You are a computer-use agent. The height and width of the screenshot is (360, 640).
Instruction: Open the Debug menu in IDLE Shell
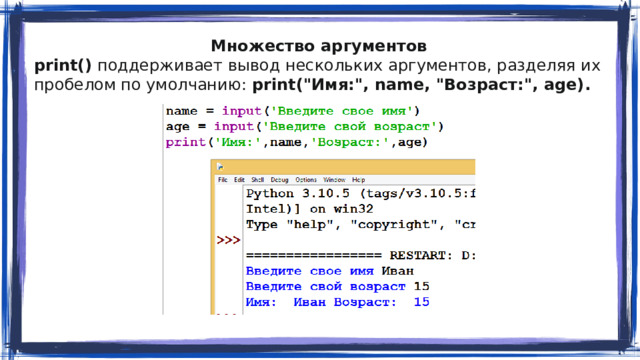pyautogui.click(x=280, y=180)
